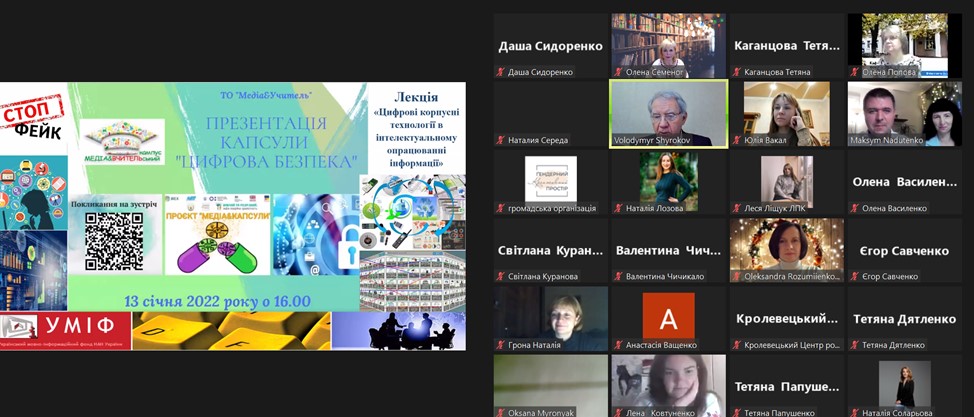Click the muted mic icon for Світлана Куранова
Image resolution: width=974 pixels, height=417 pixels.
tap(501, 276)
